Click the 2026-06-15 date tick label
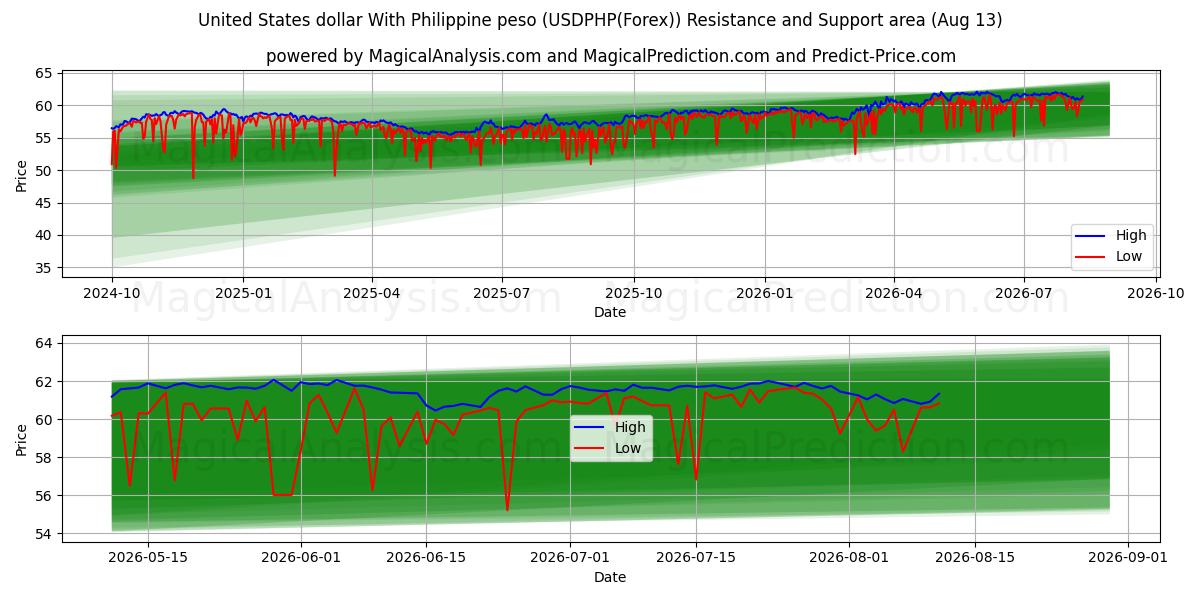1200x600 pixels. [426, 559]
